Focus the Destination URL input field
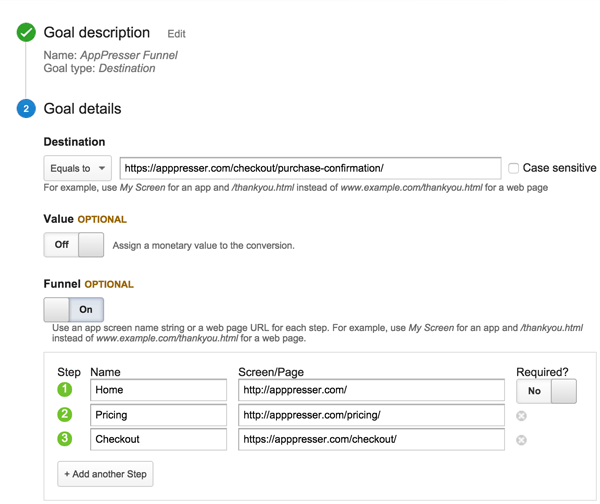Screen dimensions: 600x504 click(310, 168)
